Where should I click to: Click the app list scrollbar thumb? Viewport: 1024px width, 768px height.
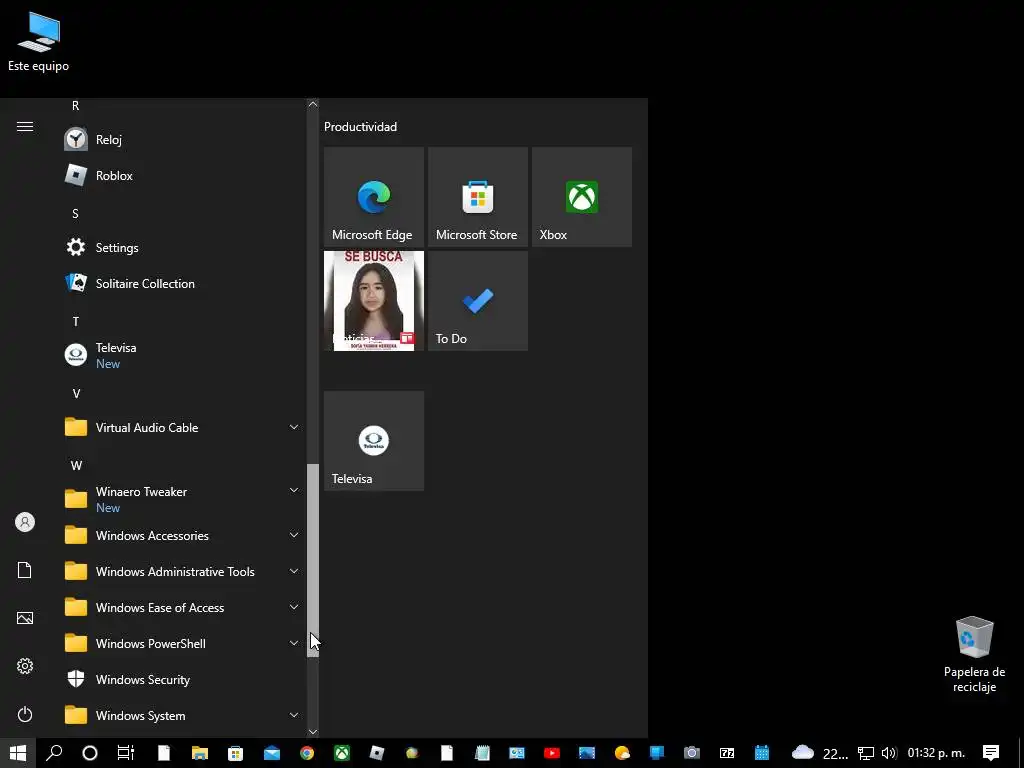click(313, 560)
